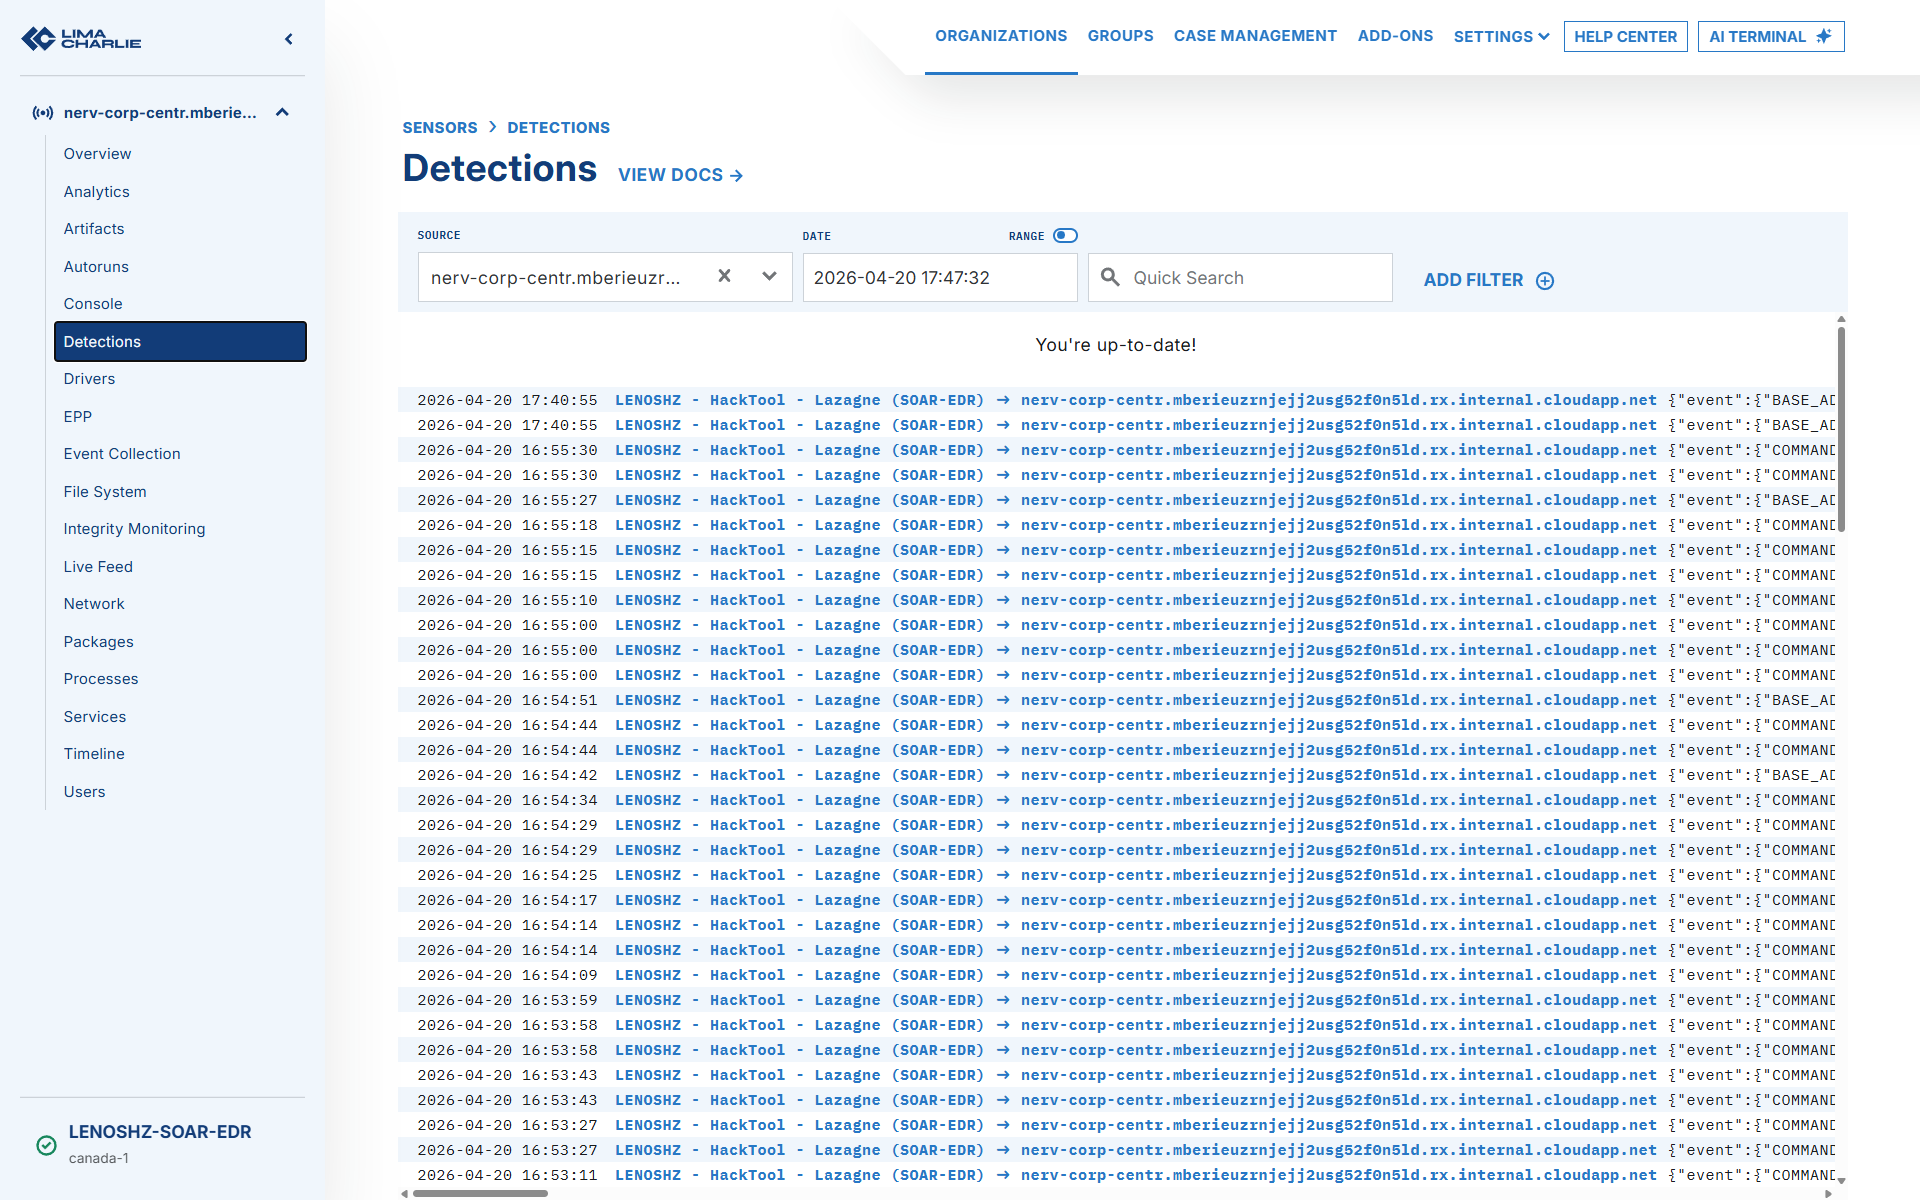Click the LimaCharlie logo icon
This screenshot has width=1920, height=1200.
pyautogui.click(x=38, y=39)
